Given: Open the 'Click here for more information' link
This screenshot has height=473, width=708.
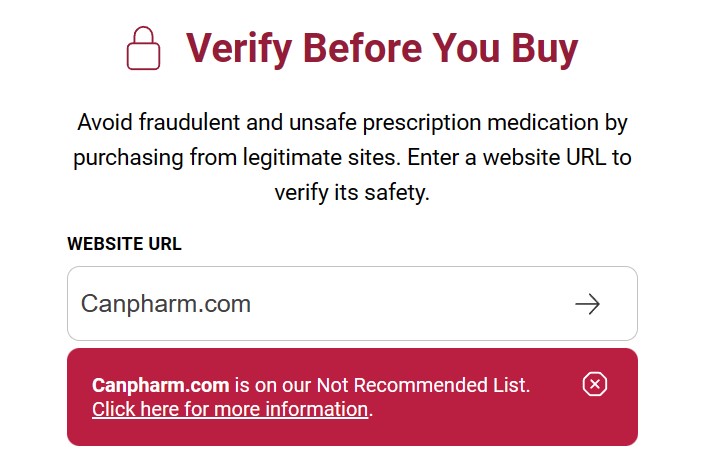Looking at the screenshot, I should 230,409.
